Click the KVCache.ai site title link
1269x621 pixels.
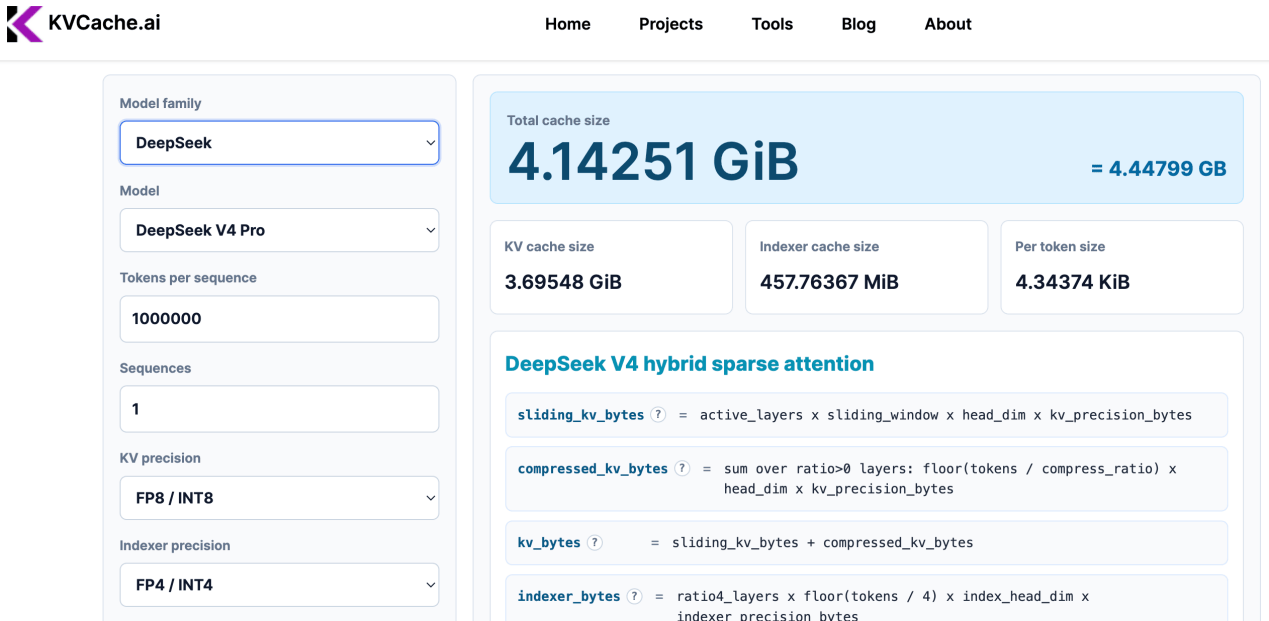(x=104, y=22)
